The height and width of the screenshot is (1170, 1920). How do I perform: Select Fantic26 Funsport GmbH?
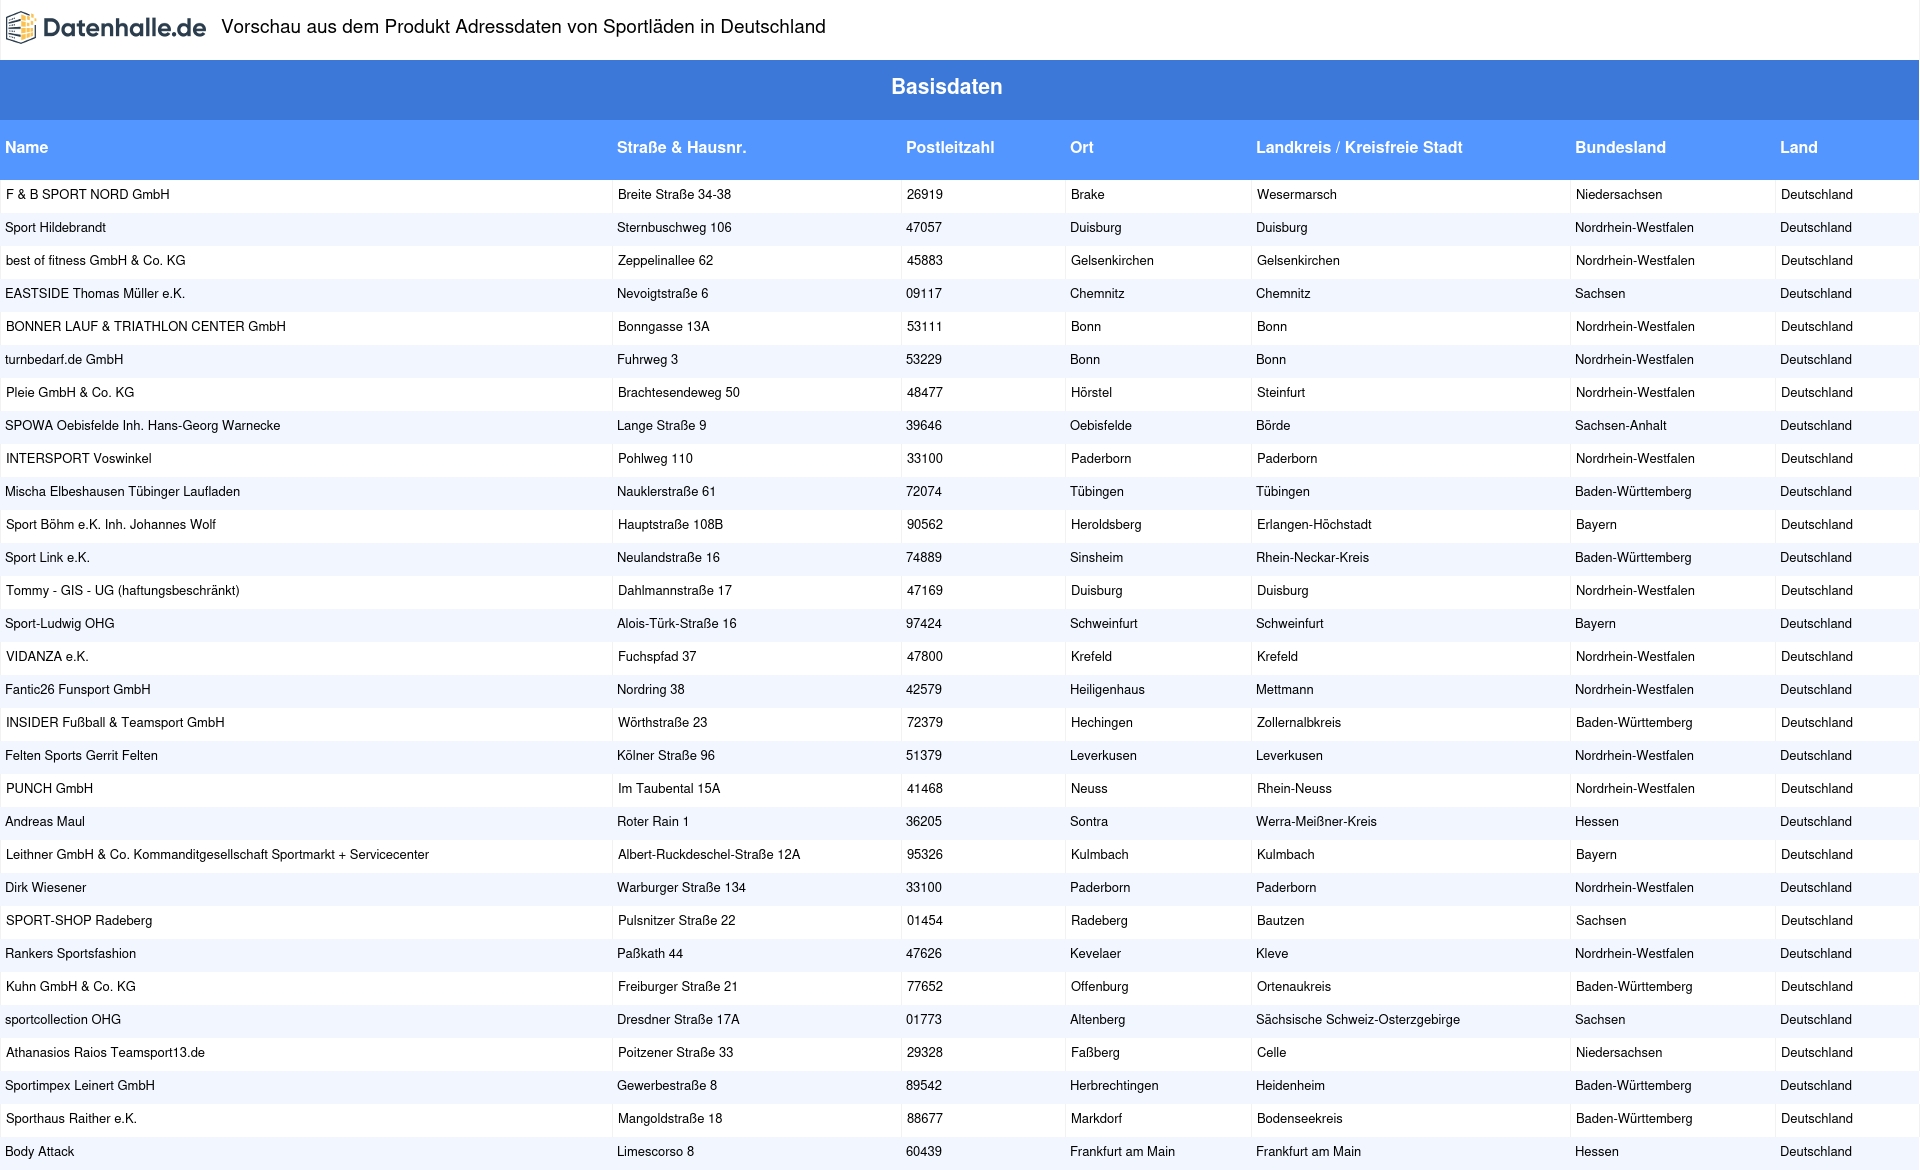pyautogui.click(x=78, y=689)
